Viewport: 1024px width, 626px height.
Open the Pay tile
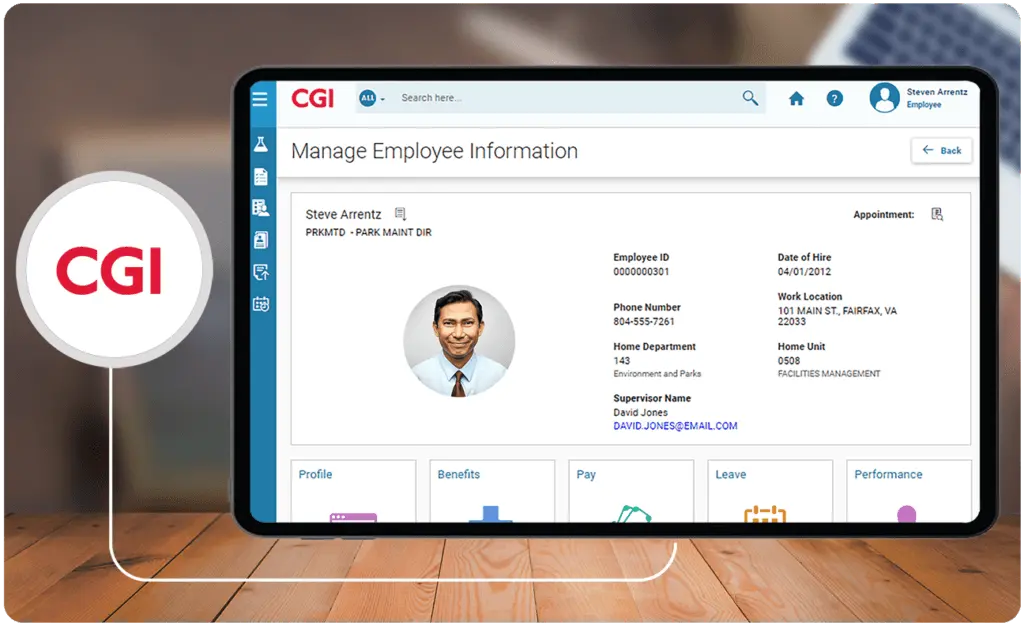631,491
